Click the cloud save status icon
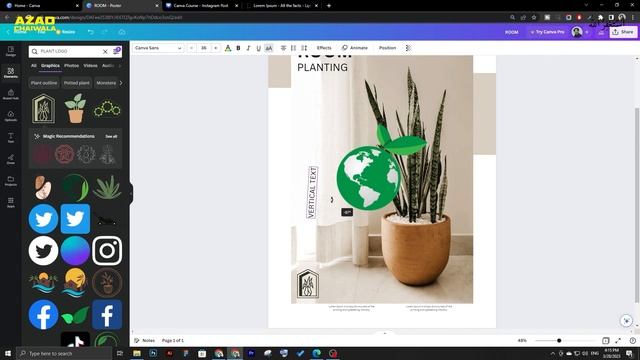640x360 pixels. click(x=122, y=32)
